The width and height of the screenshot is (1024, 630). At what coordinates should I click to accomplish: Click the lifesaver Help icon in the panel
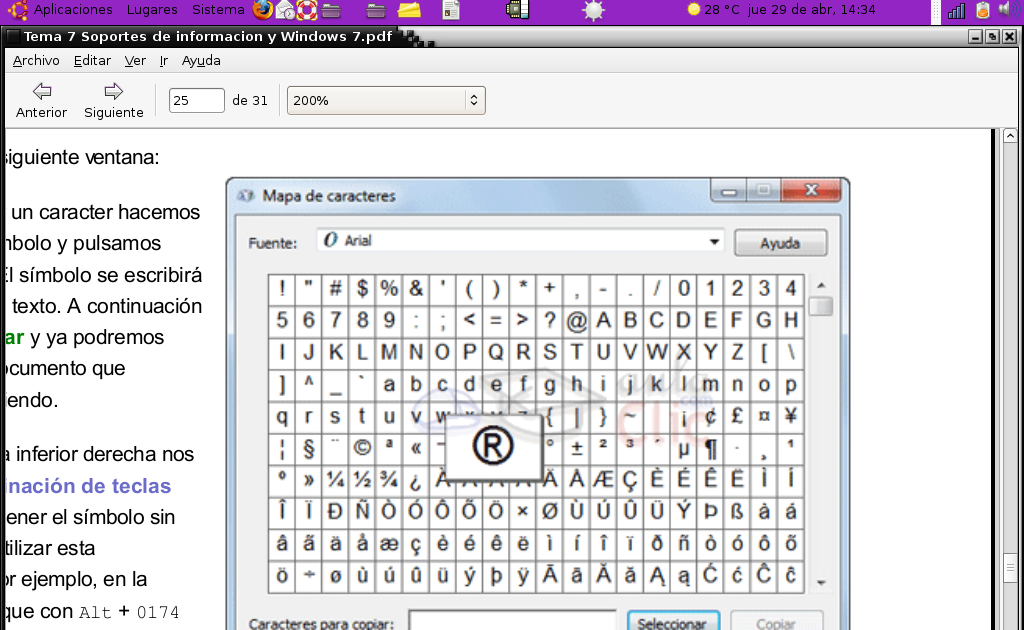click(x=305, y=10)
